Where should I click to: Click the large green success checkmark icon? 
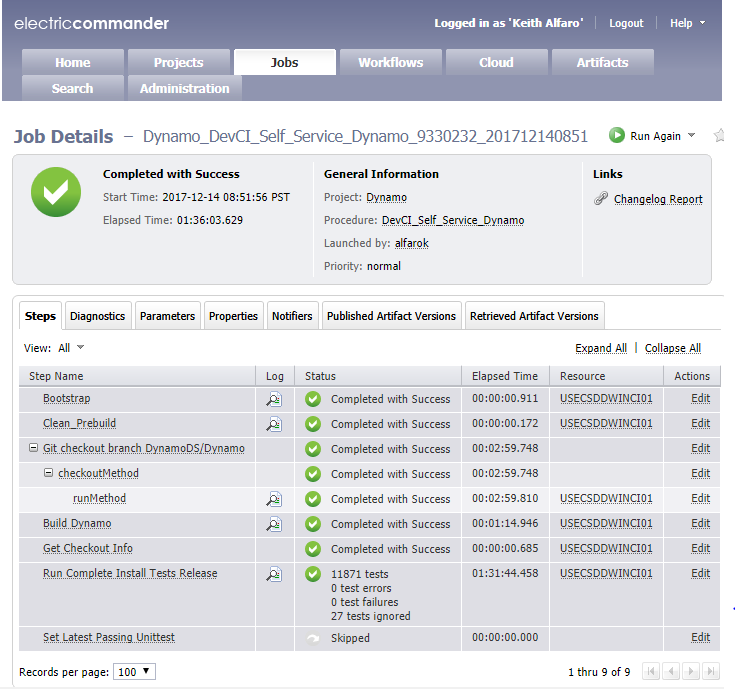[56, 192]
